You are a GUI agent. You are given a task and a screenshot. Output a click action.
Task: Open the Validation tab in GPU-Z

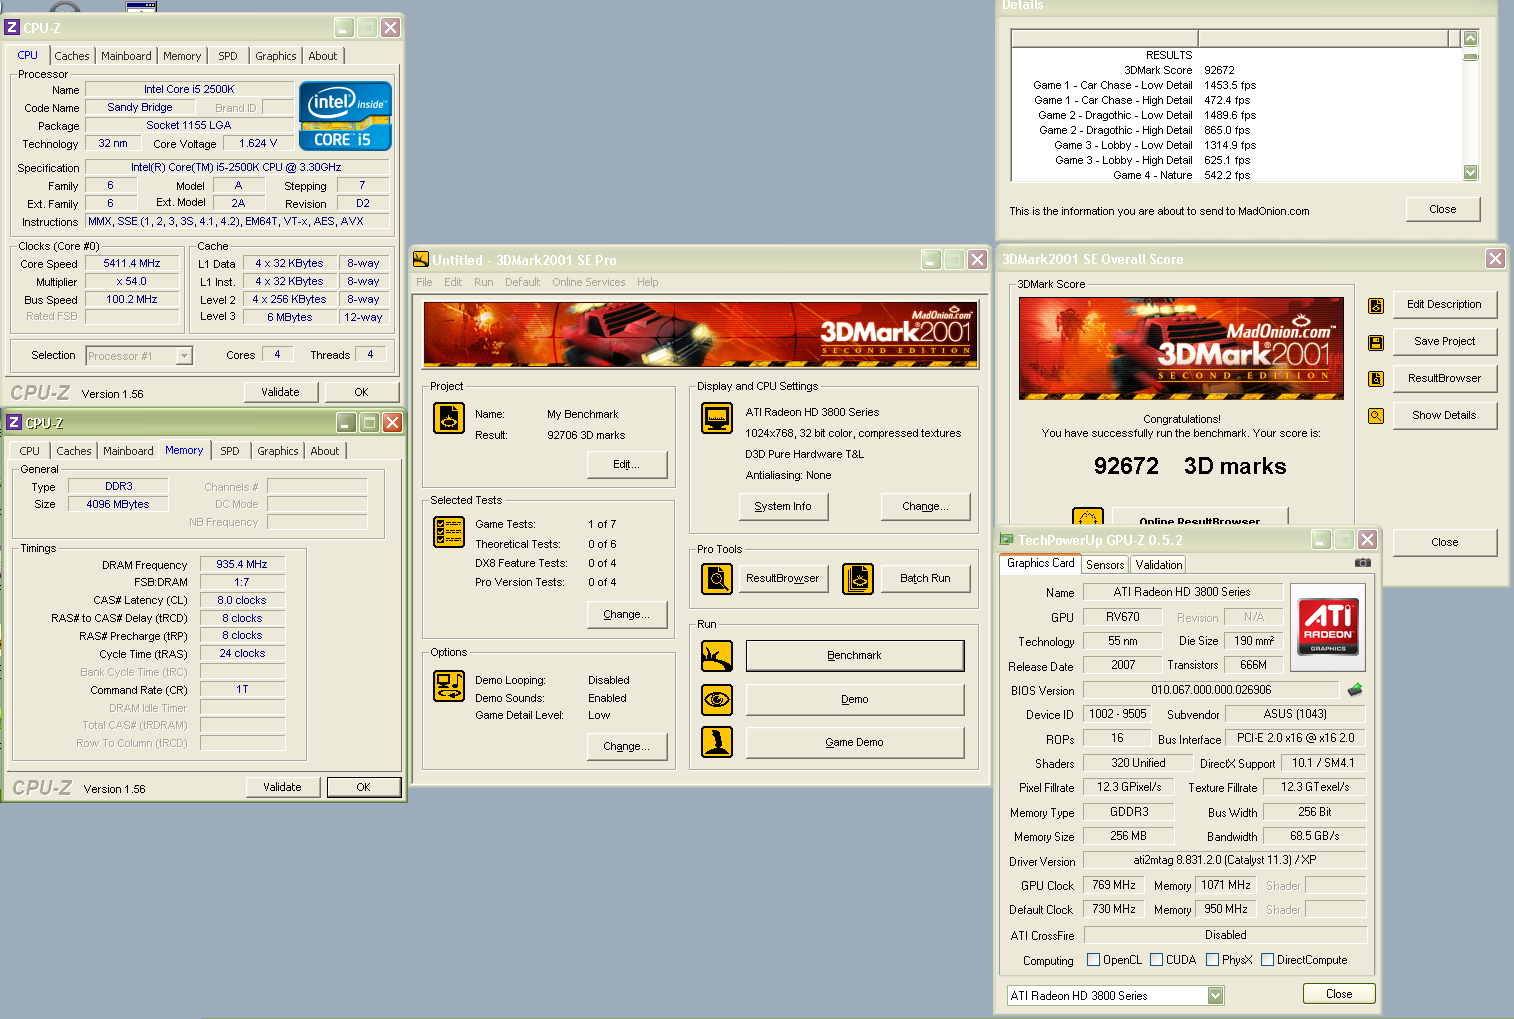(x=1159, y=565)
